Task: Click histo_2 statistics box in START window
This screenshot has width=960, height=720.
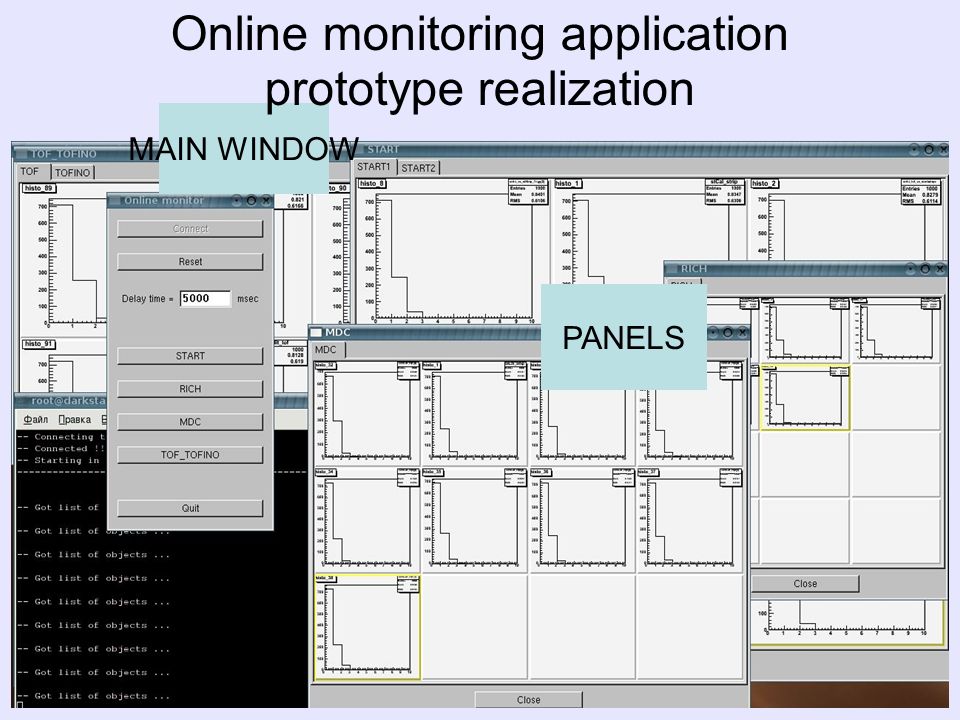Action: (x=921, y=192)
